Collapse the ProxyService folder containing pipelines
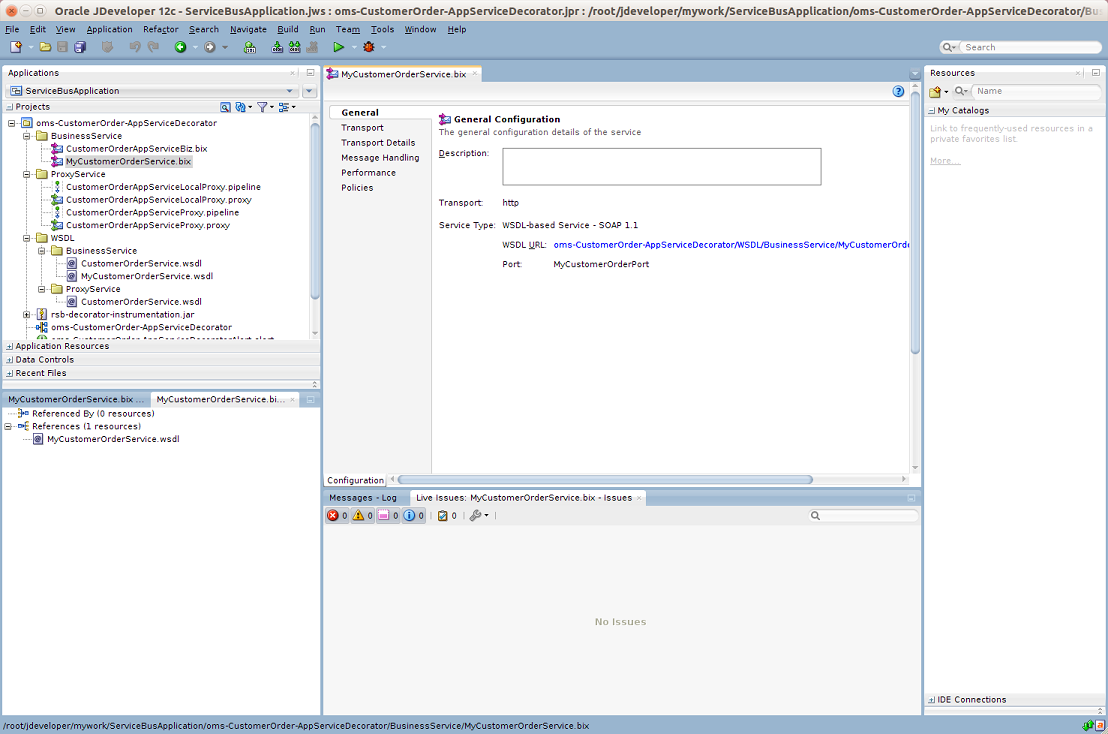The height and width of the screenshot is (734, 1108). pos(27,174)
